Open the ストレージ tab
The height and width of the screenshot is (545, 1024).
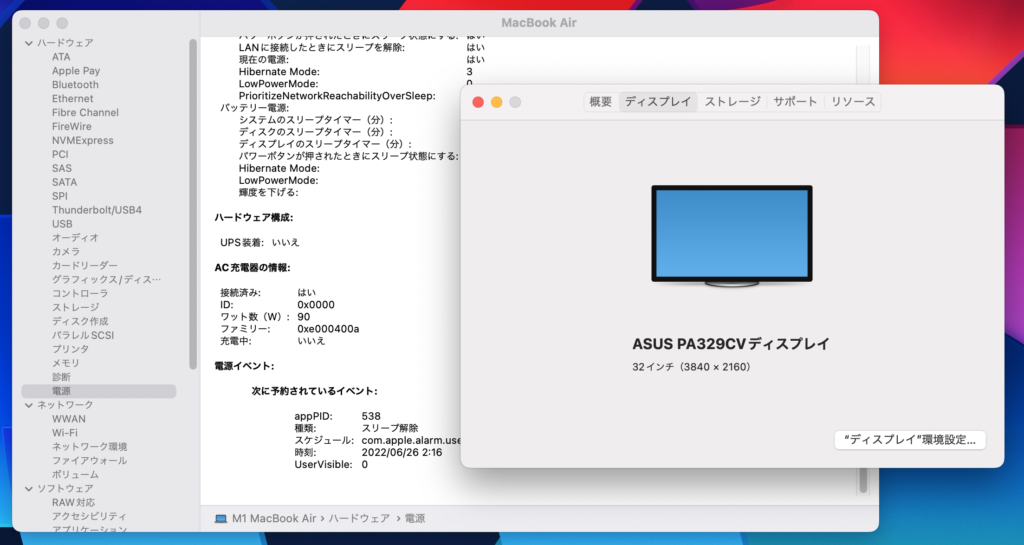(732, 102)
